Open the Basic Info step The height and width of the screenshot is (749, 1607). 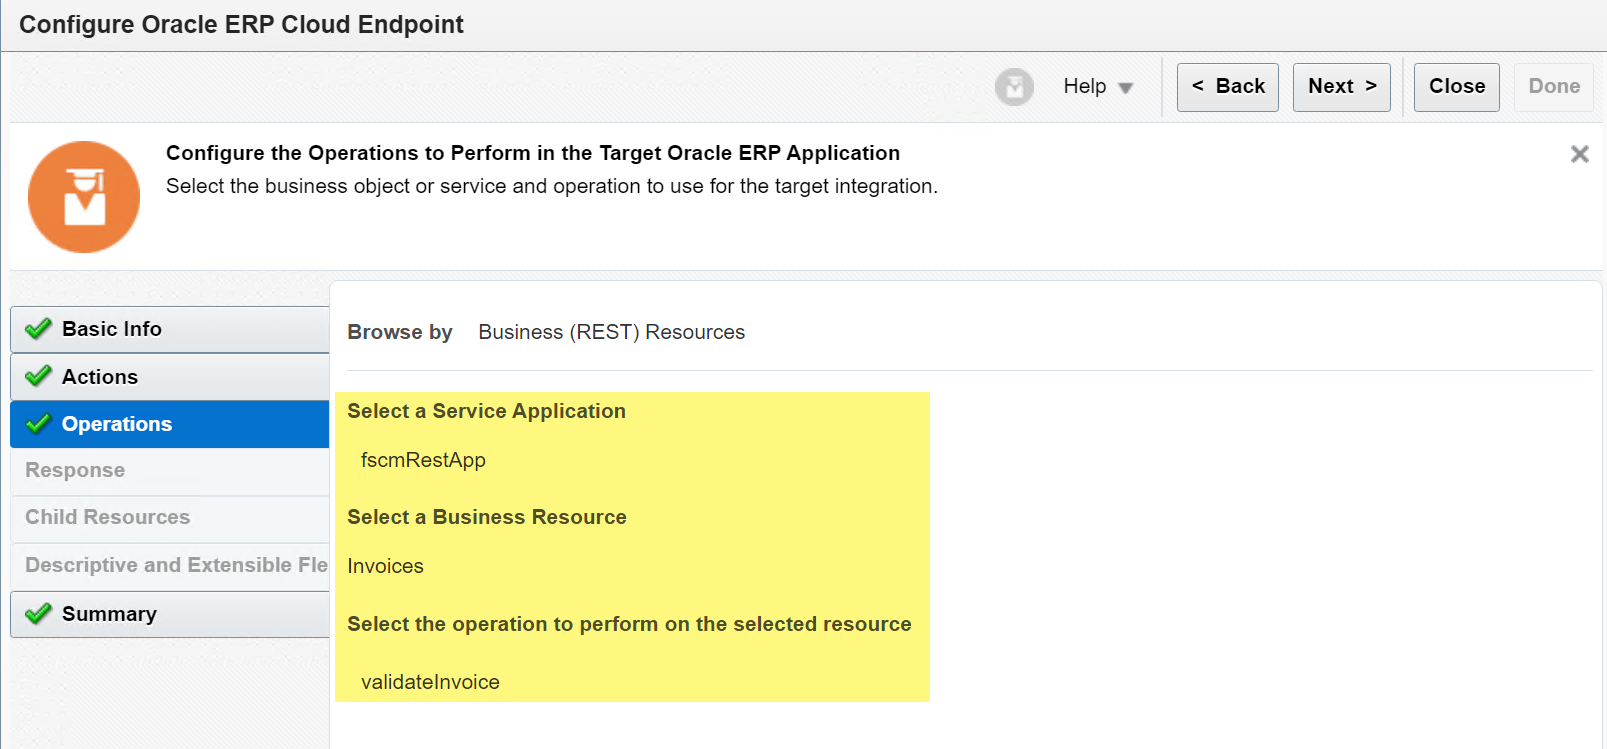(170, 329)
